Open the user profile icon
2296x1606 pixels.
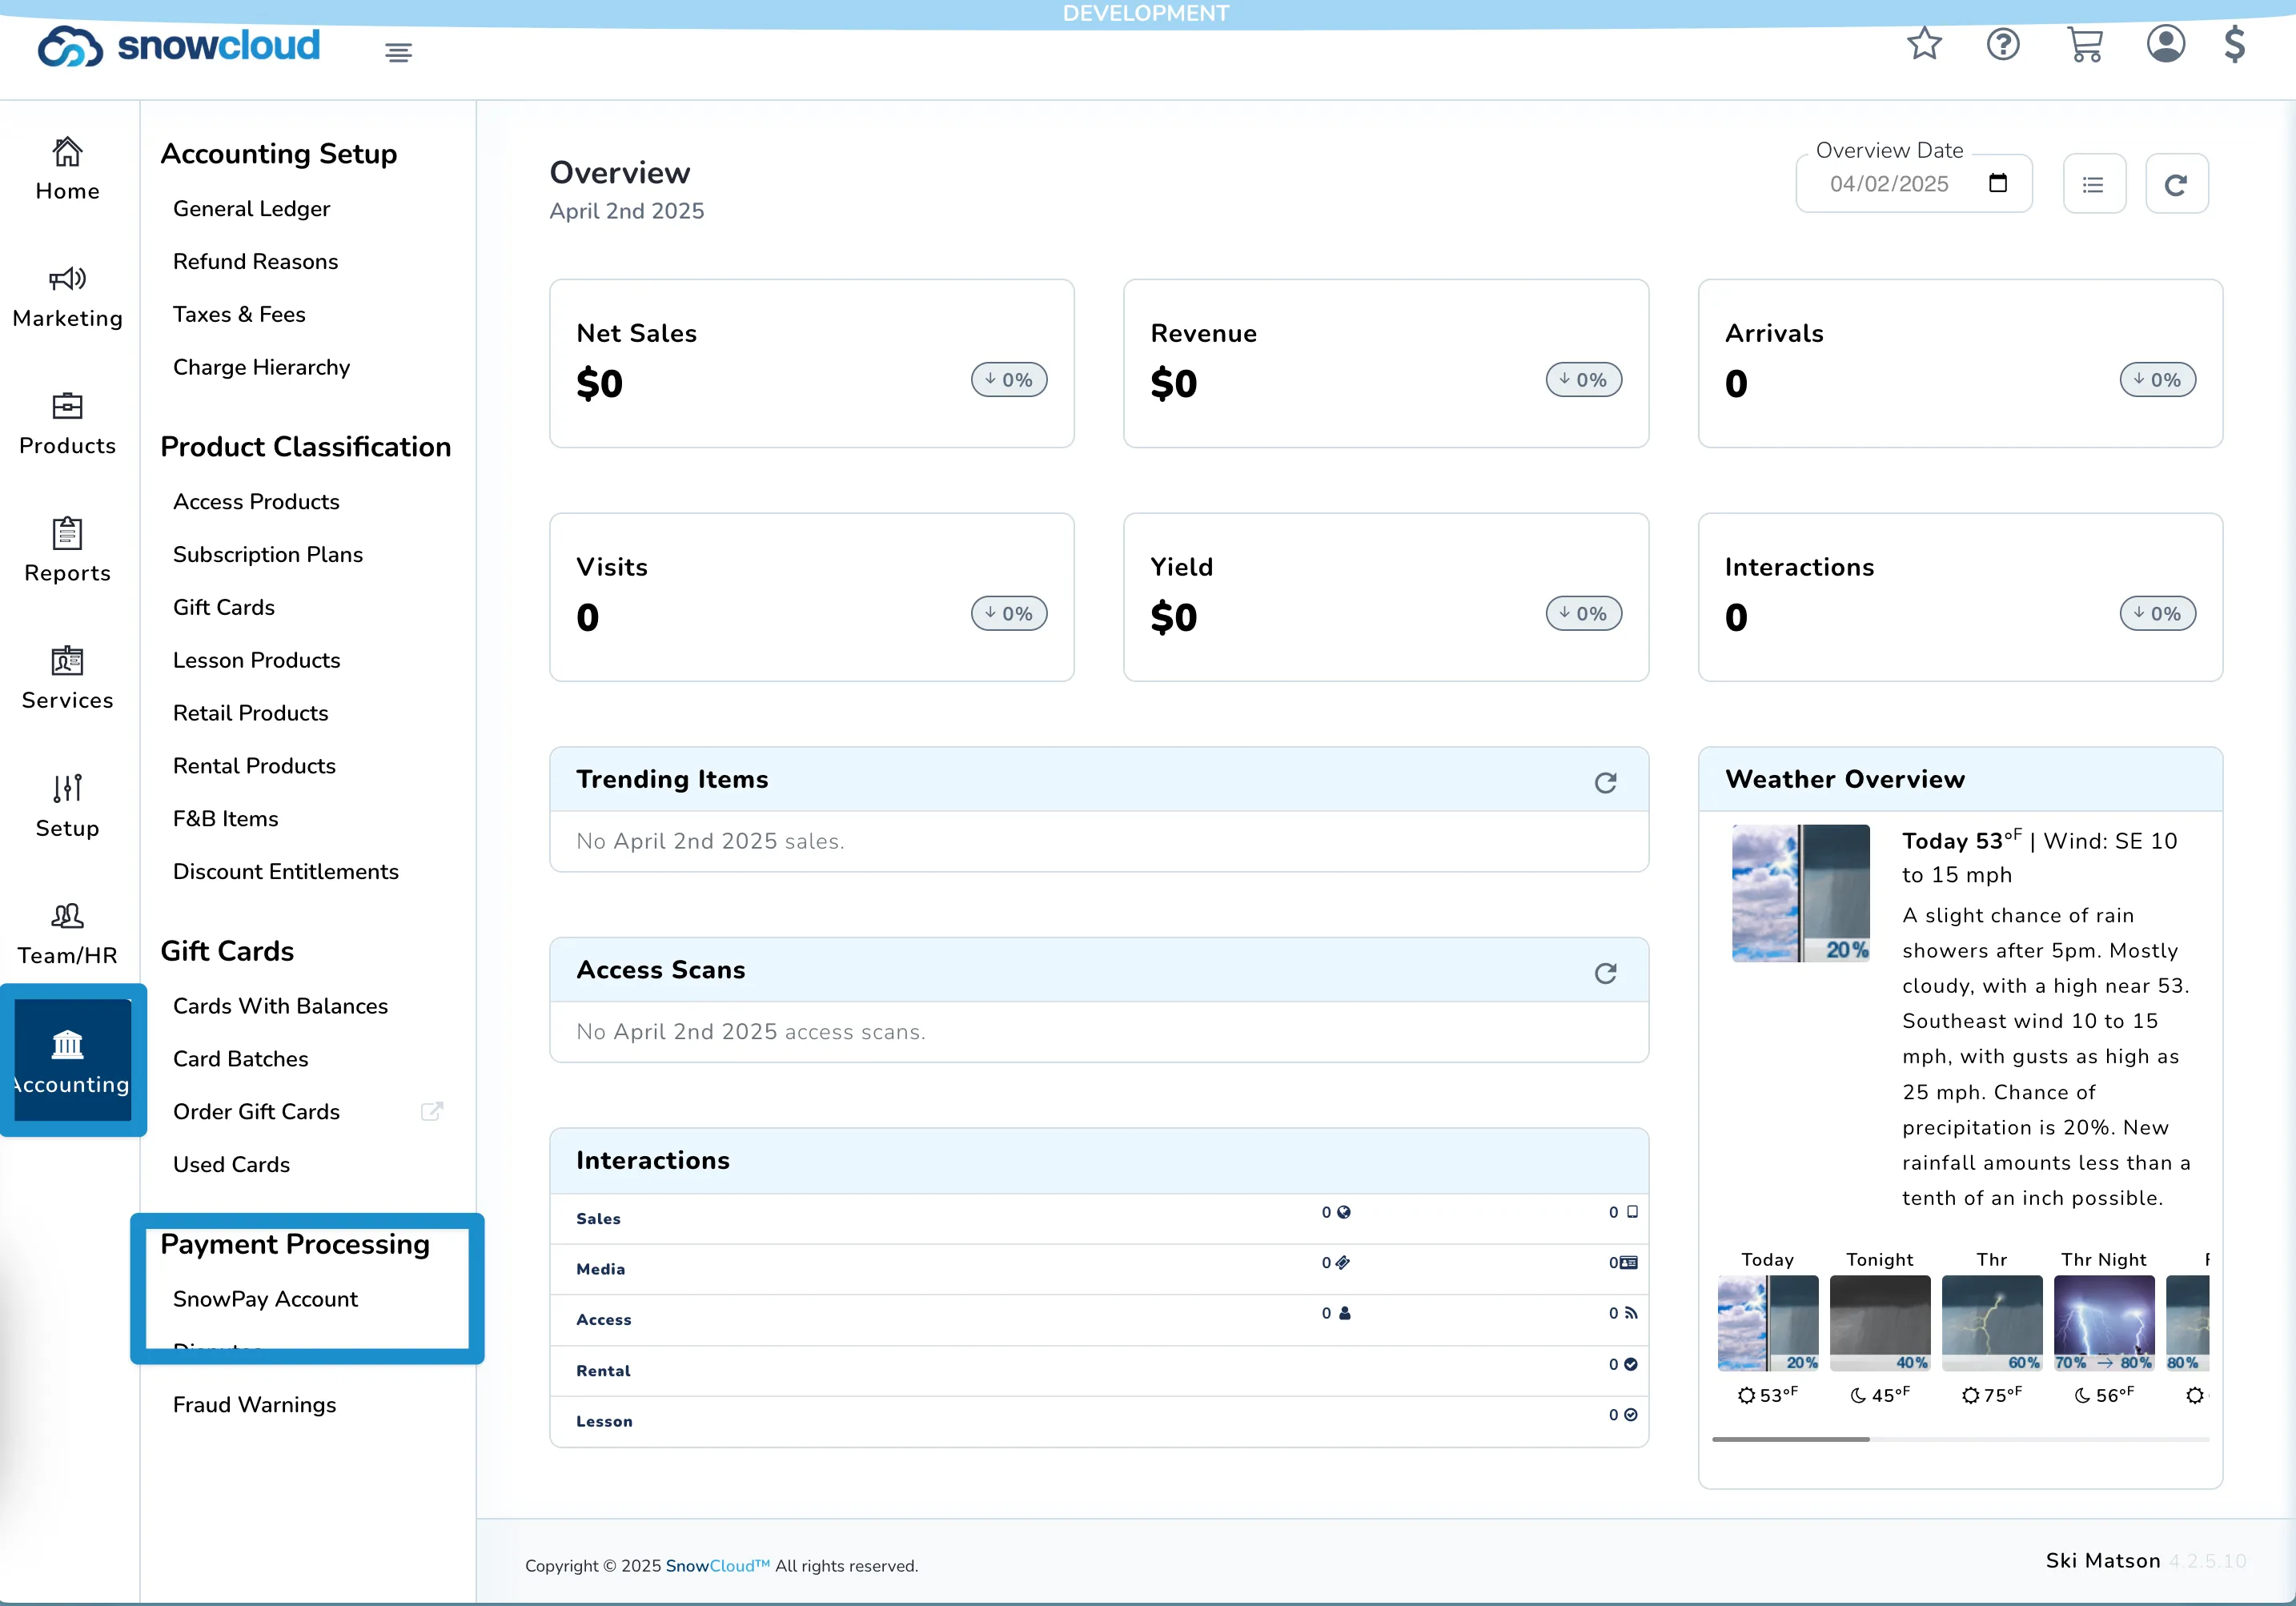2165,45
